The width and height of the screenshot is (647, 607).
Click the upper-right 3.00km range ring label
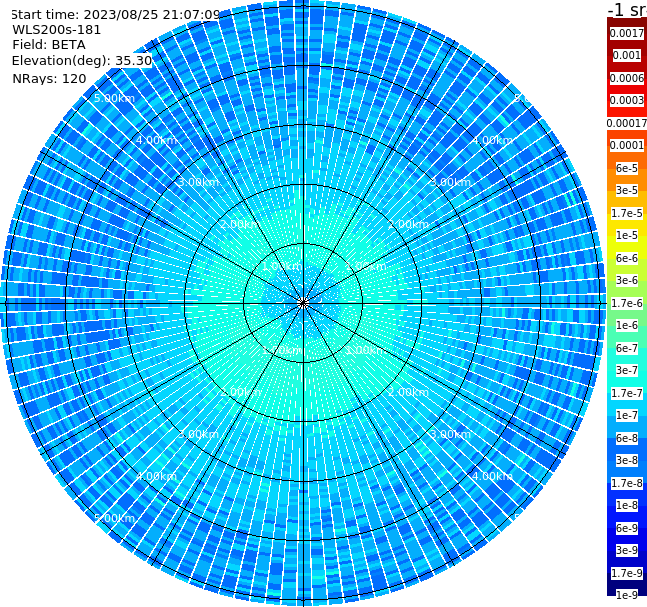pyautogui.click(x=451, y=182)
